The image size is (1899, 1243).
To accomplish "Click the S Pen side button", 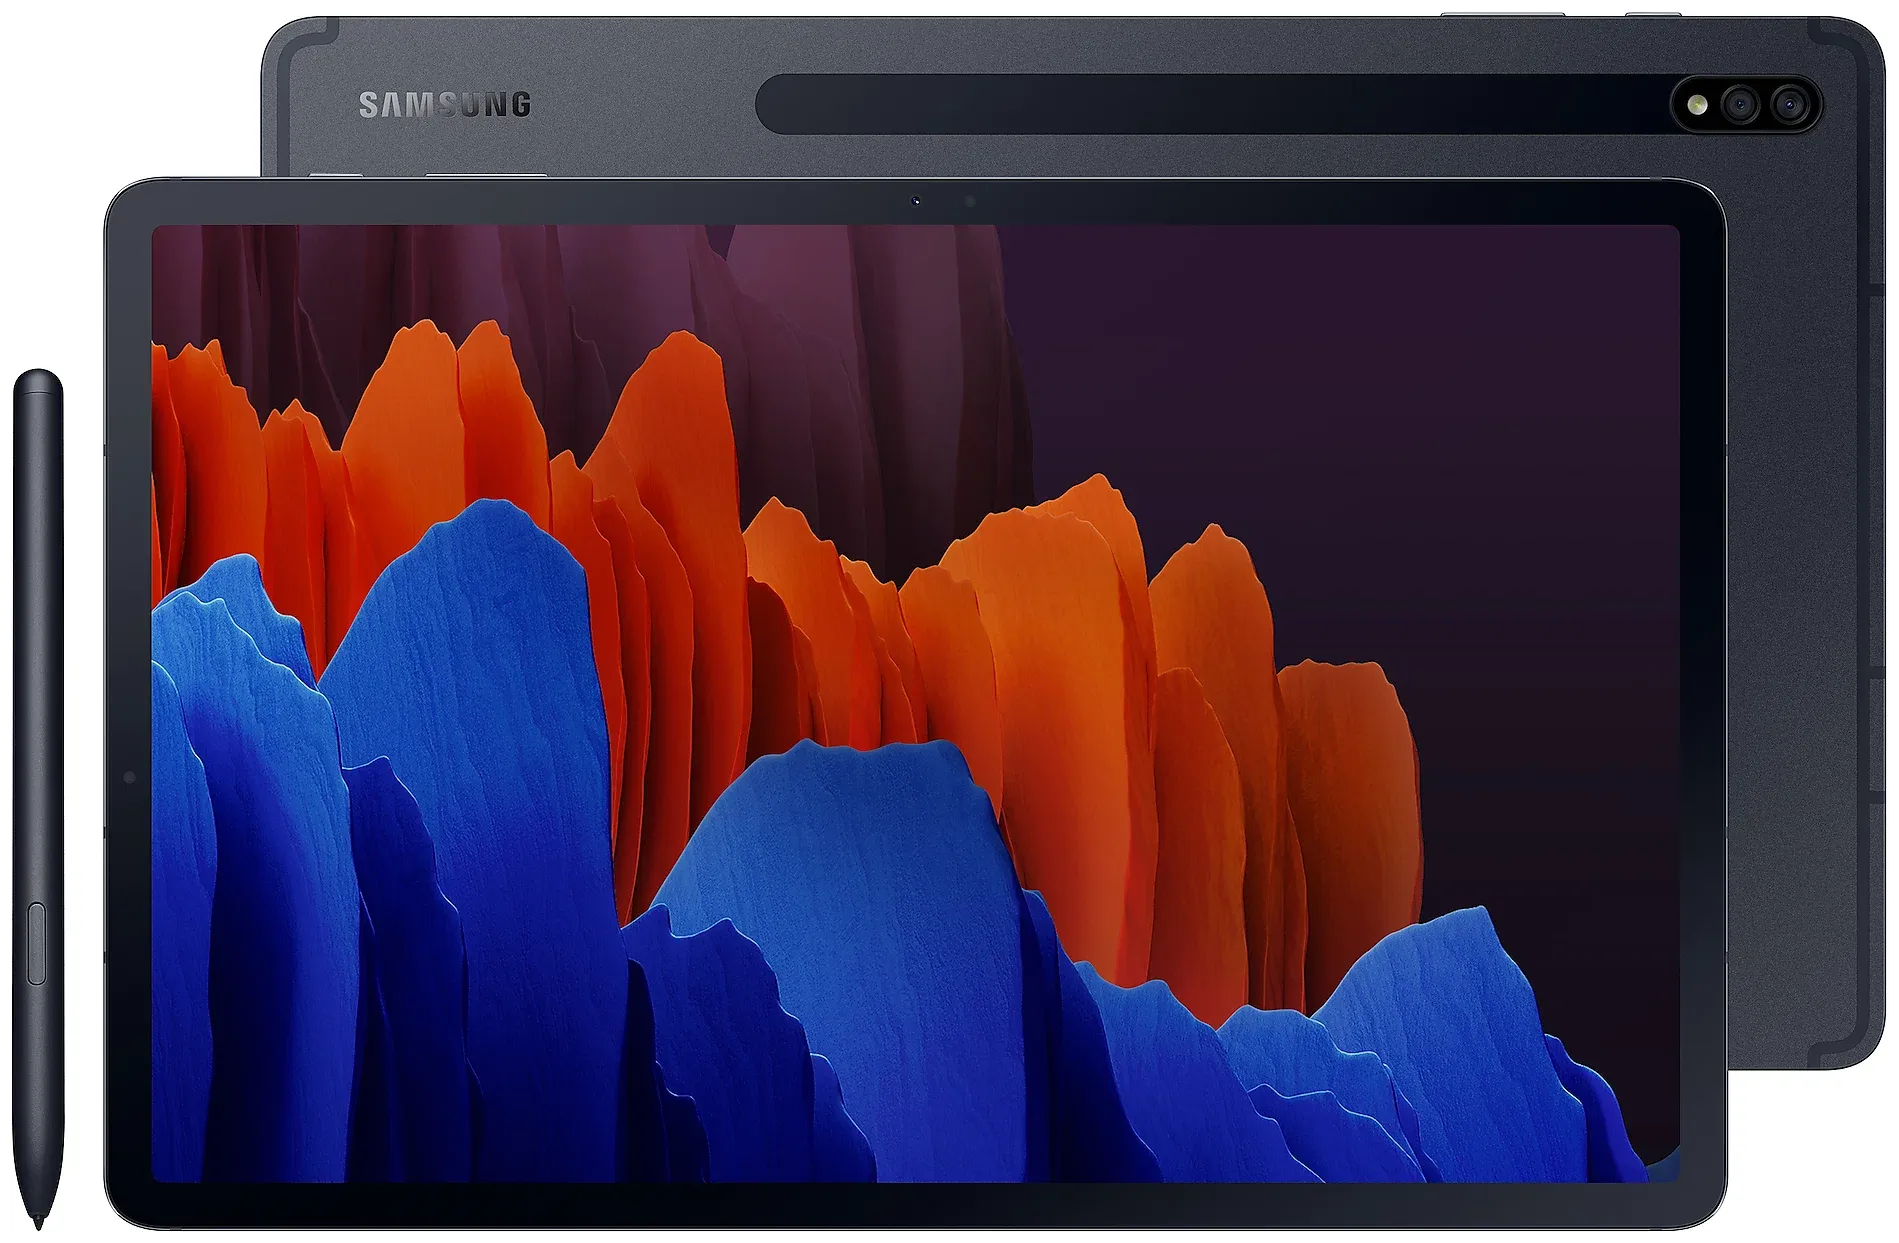I will pyautogui.click(x=38, y=944).
